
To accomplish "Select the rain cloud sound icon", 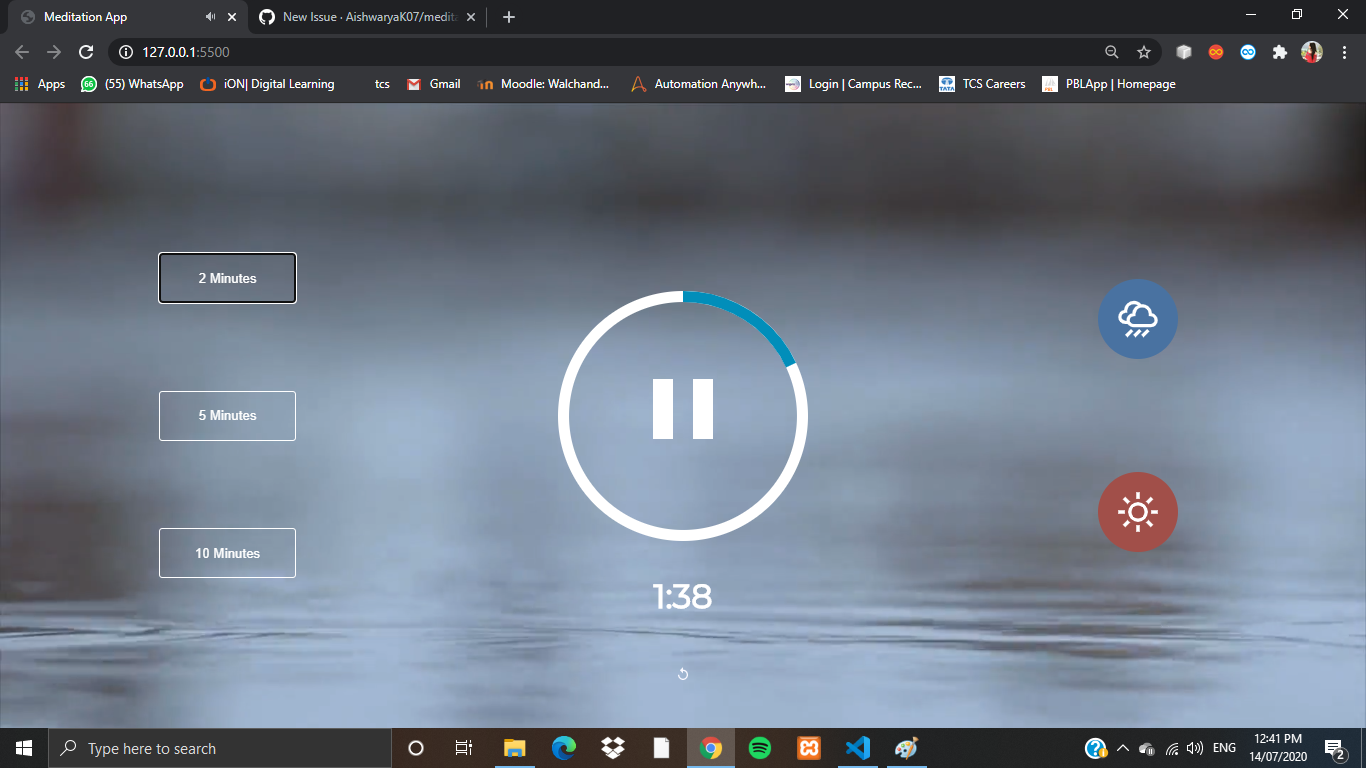I will [1137, 319].
